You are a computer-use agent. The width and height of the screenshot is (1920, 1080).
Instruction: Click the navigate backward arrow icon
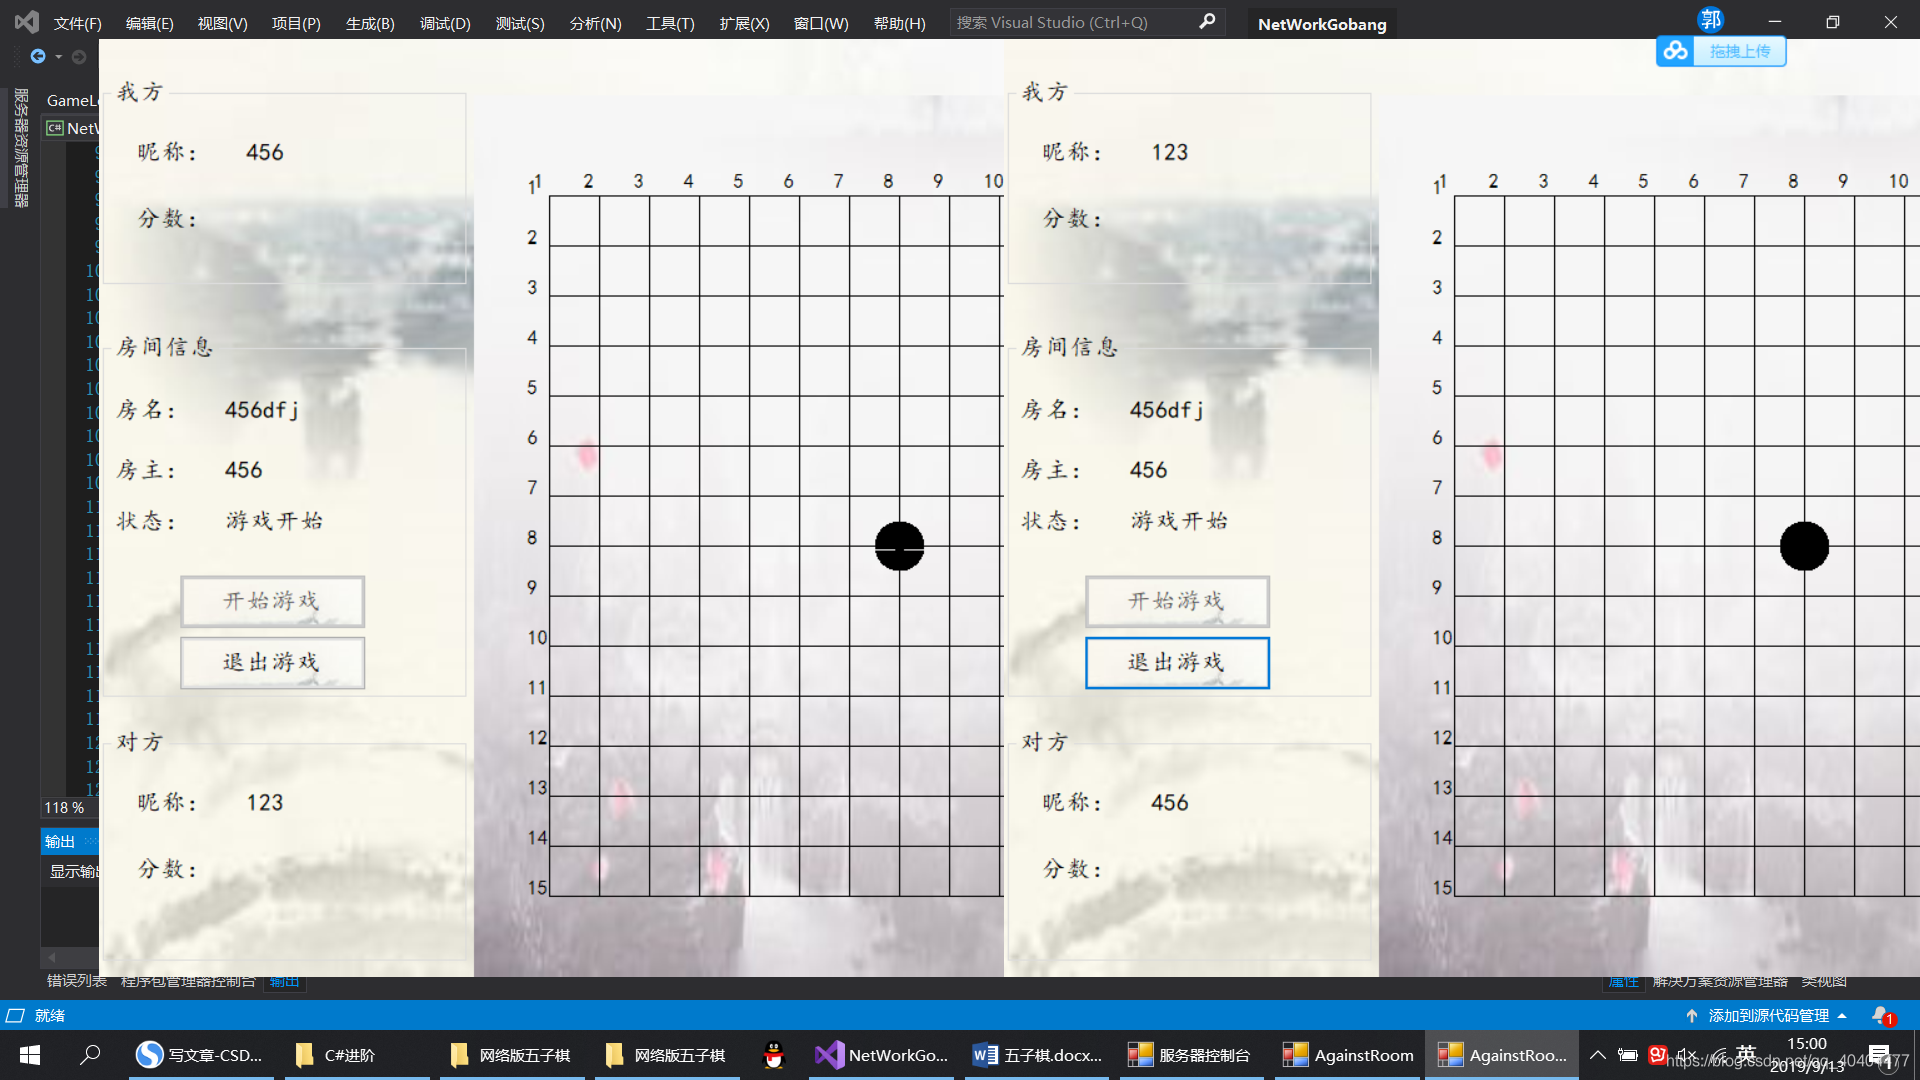[38, 57]
